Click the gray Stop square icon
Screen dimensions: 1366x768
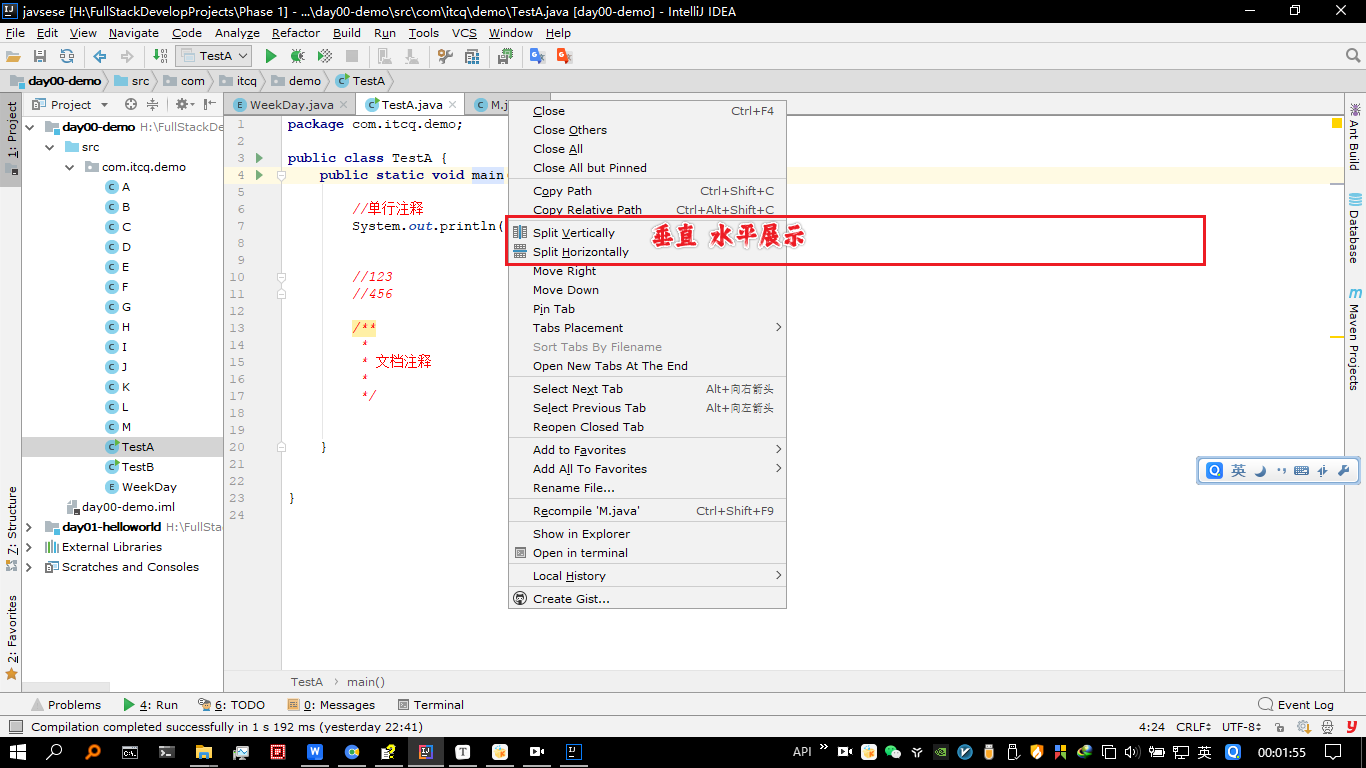(x=352, y=56)
